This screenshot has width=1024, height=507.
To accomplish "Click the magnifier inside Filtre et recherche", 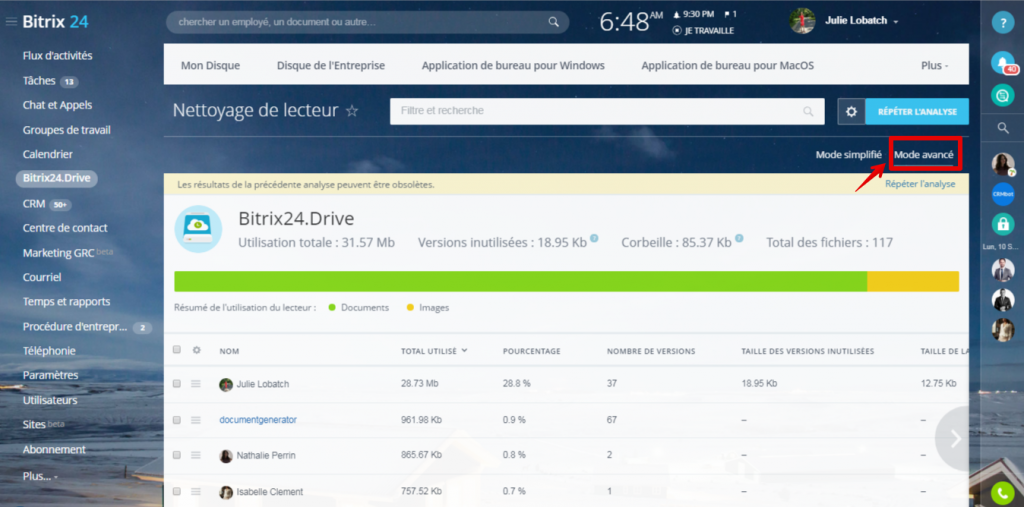I will (808, 111).
